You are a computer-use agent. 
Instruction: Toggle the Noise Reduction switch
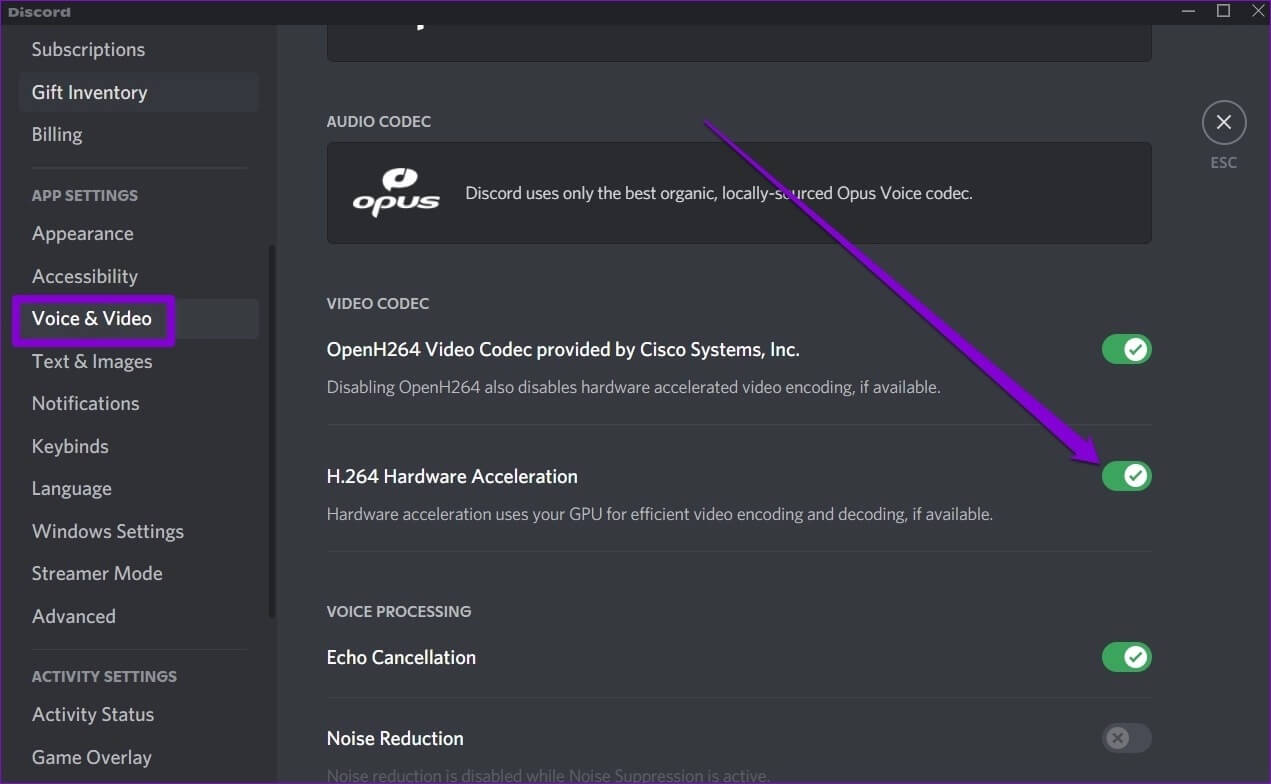[x=1126, y=738]
